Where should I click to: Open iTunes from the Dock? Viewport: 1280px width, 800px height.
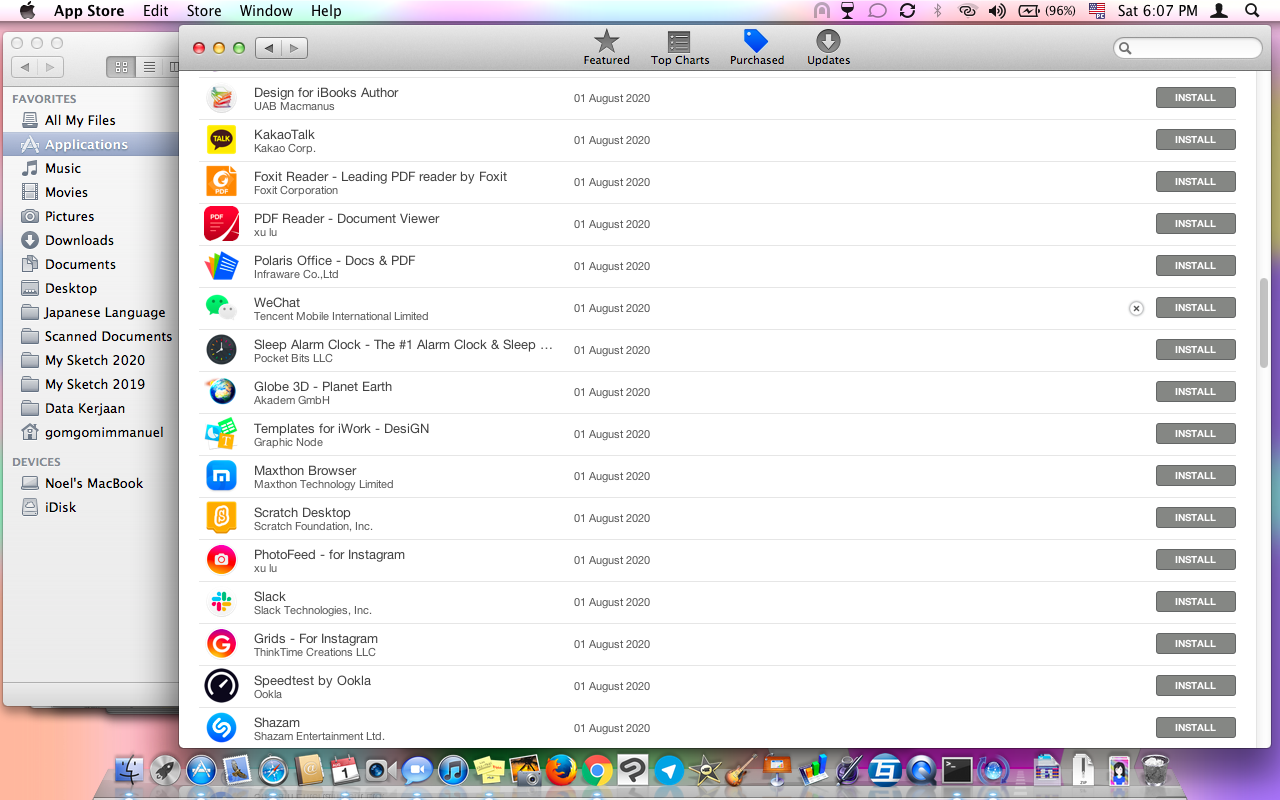[x=453, y=770]
